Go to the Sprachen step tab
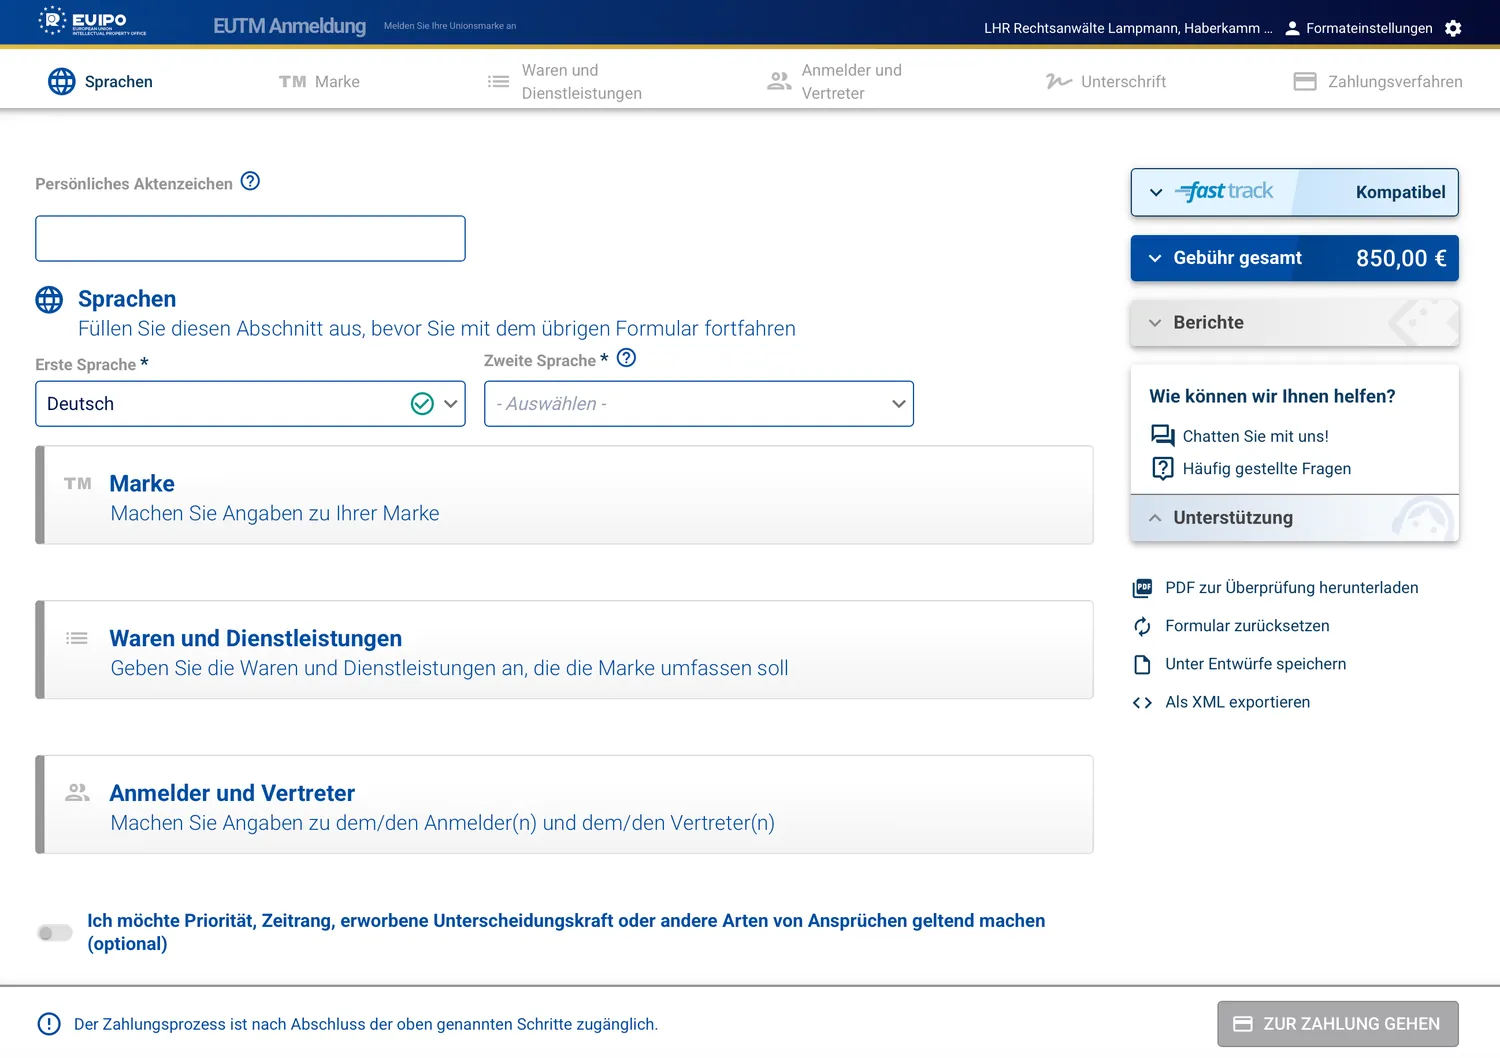Image resolution: width=1500 pixels, height=1058 pixels. (100, 81)
